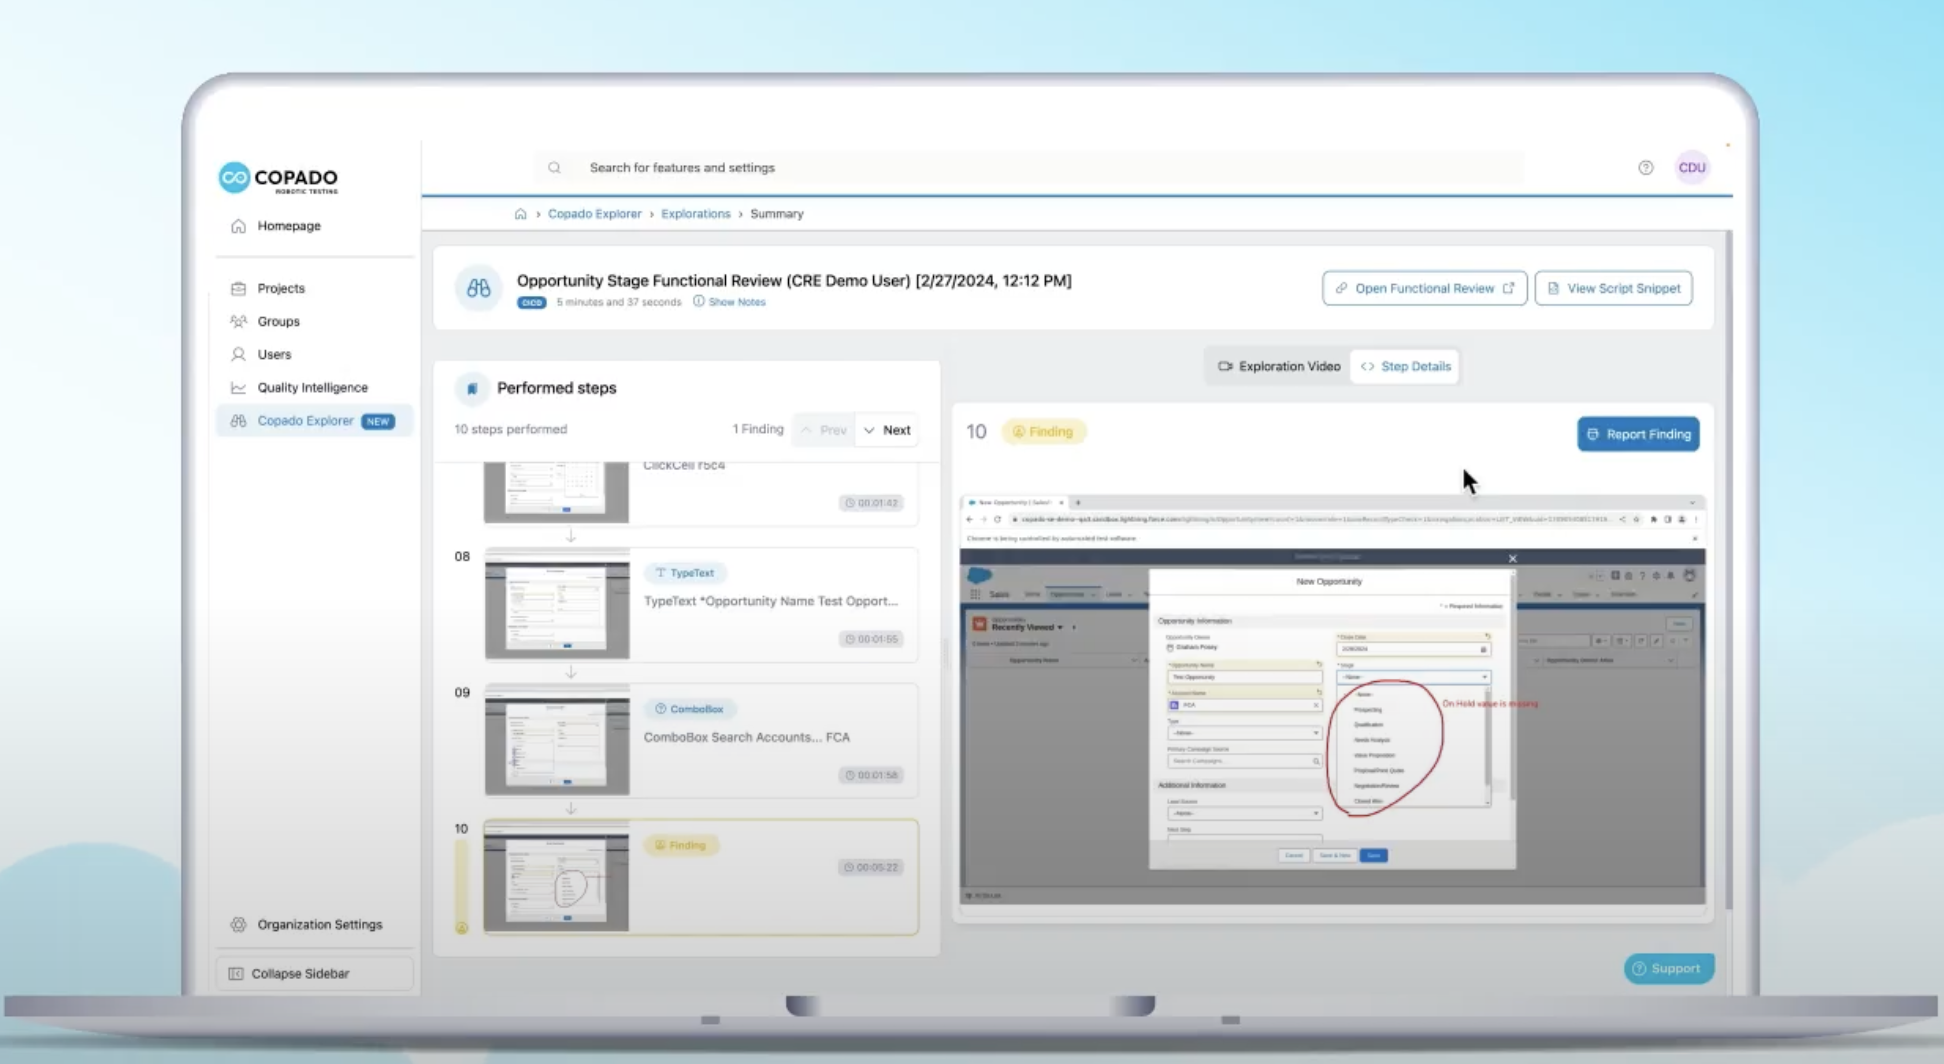The image size is (1944, 1064).
Task: Switch to Step Details tab
Action: coord(1404,367)
